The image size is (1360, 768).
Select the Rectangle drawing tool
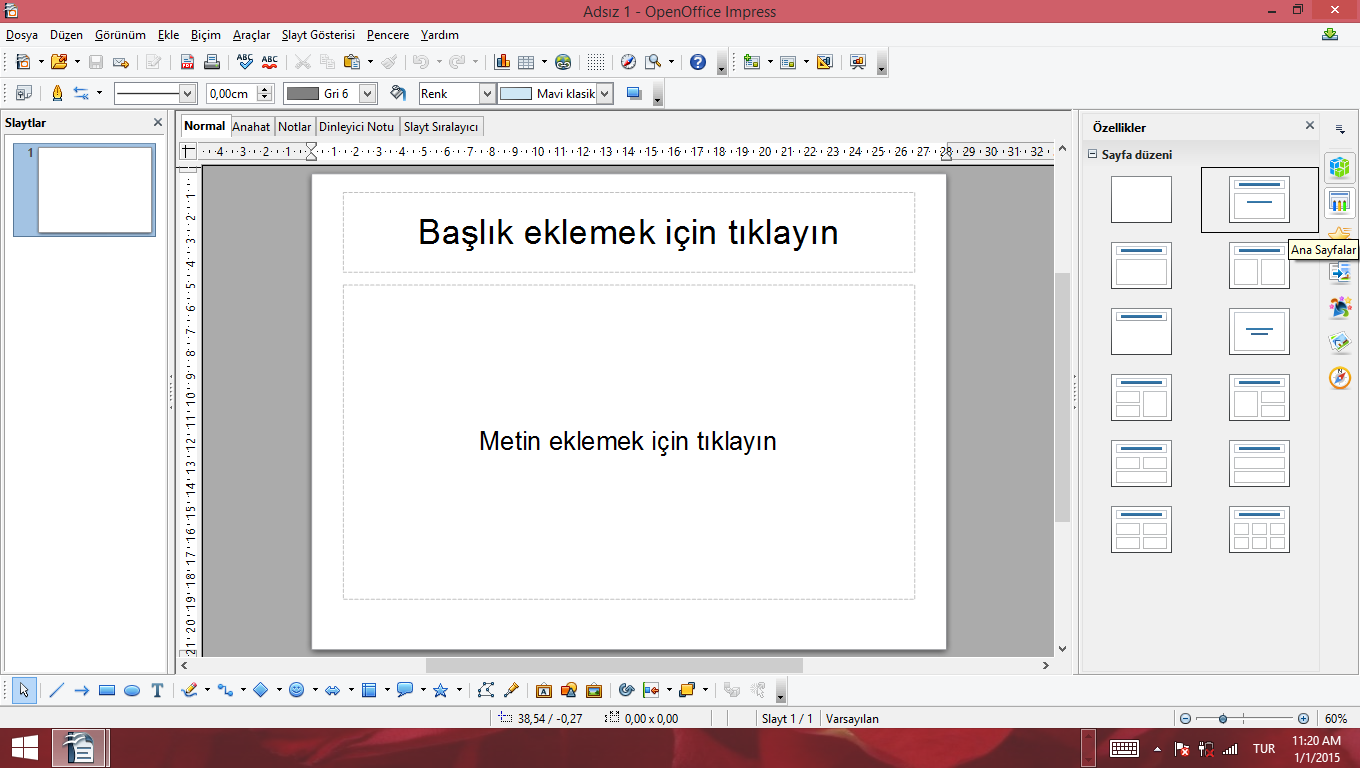pos(107,690)
